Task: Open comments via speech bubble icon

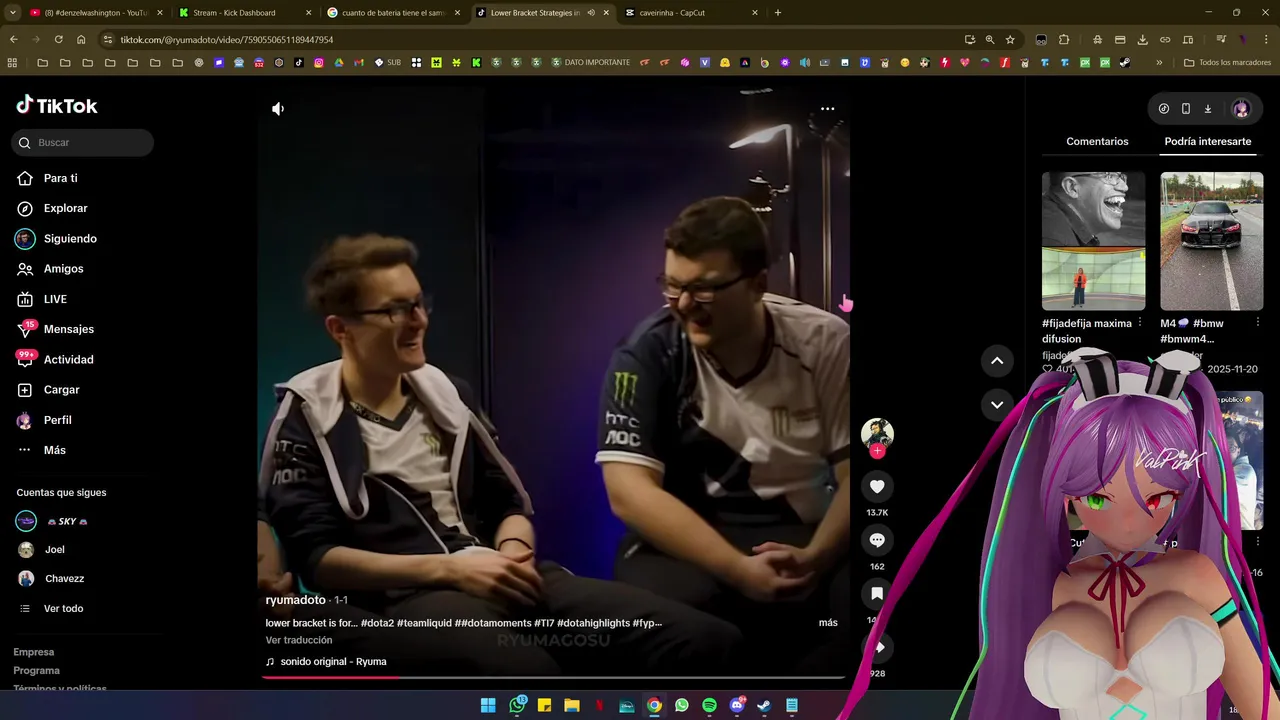Action: pos(877,540)
